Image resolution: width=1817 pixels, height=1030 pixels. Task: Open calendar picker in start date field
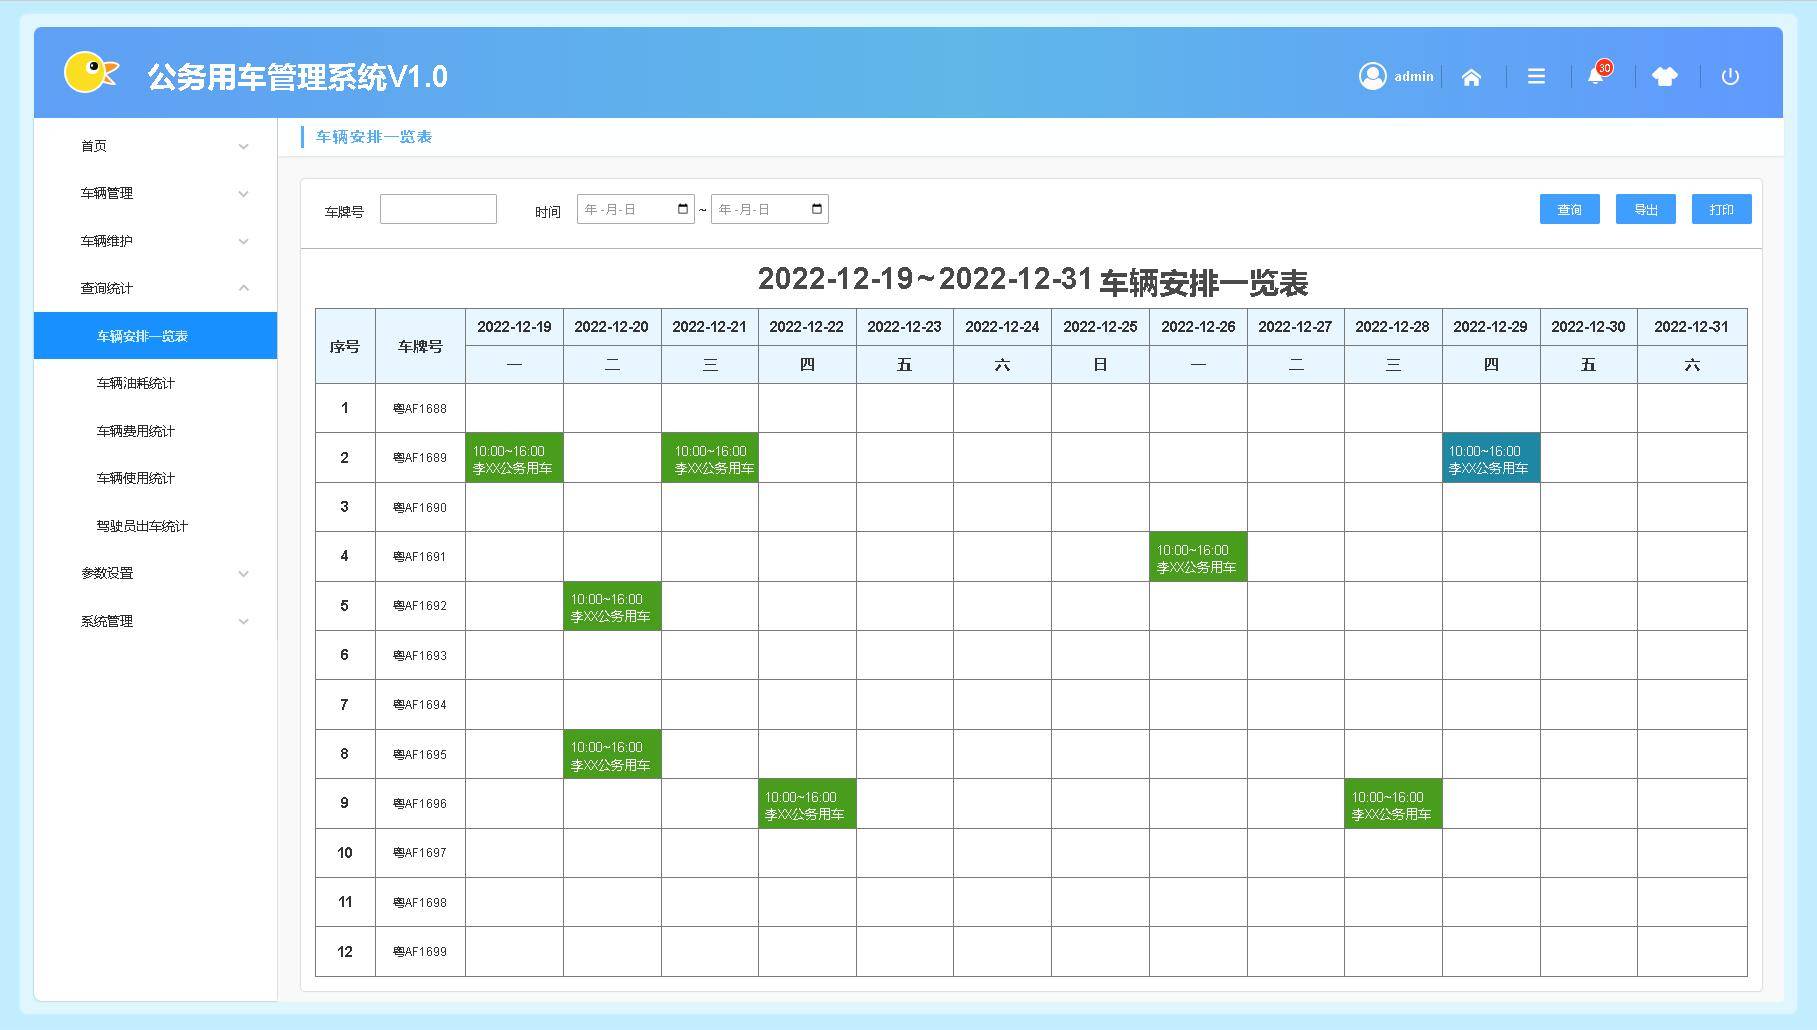(683, 209)
